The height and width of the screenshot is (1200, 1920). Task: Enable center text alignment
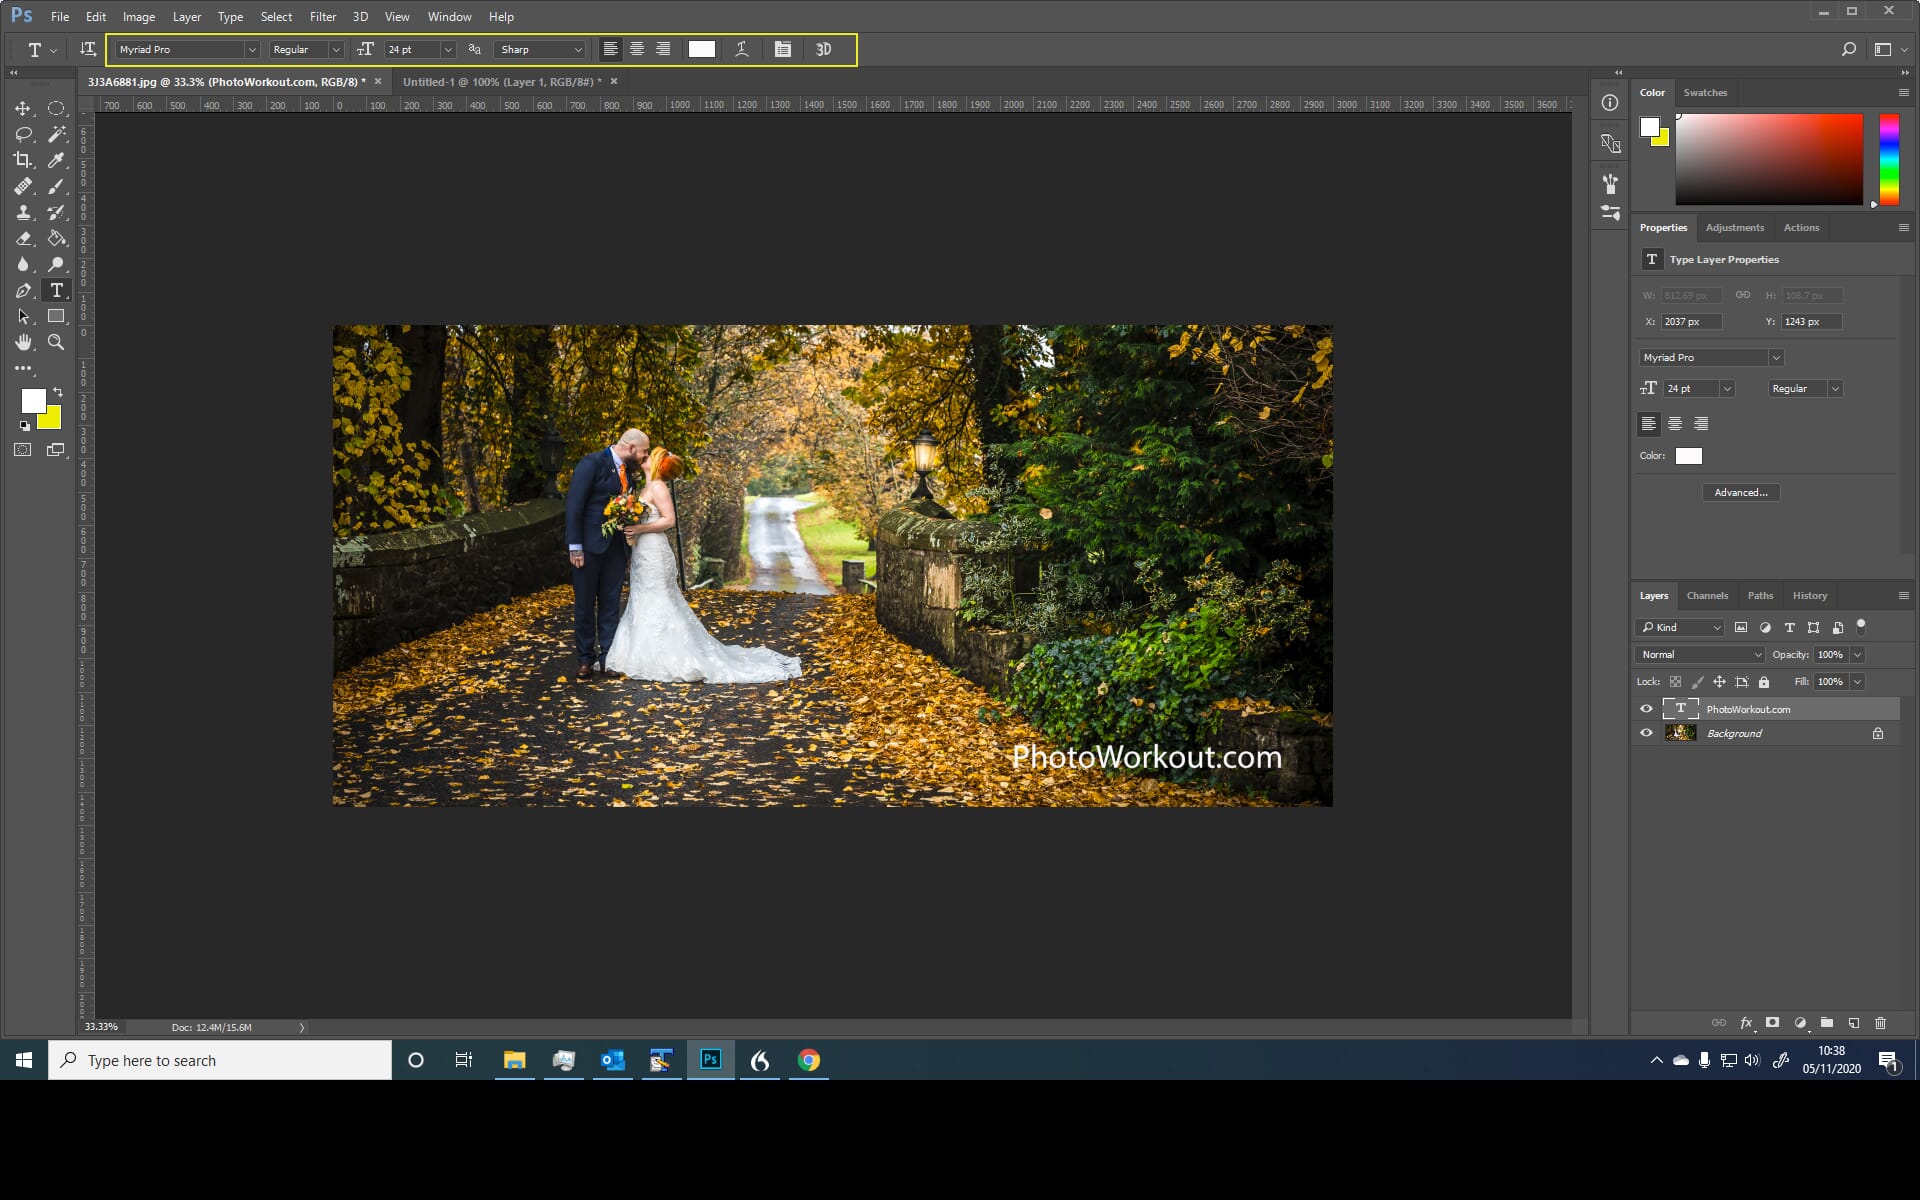[x=637, y=49]
